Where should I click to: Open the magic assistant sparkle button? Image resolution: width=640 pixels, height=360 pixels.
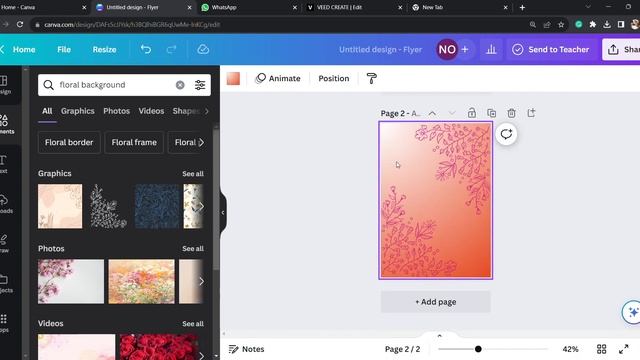pyautogui.click(x=633, y=312)
